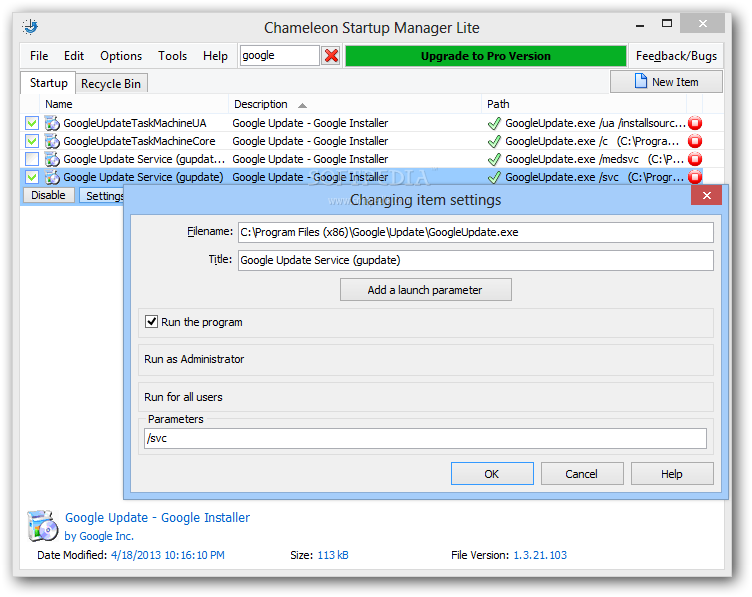Screen dimensions: 752x597
Task: Sort by the Description column header
Action: (x=355, y=104)
